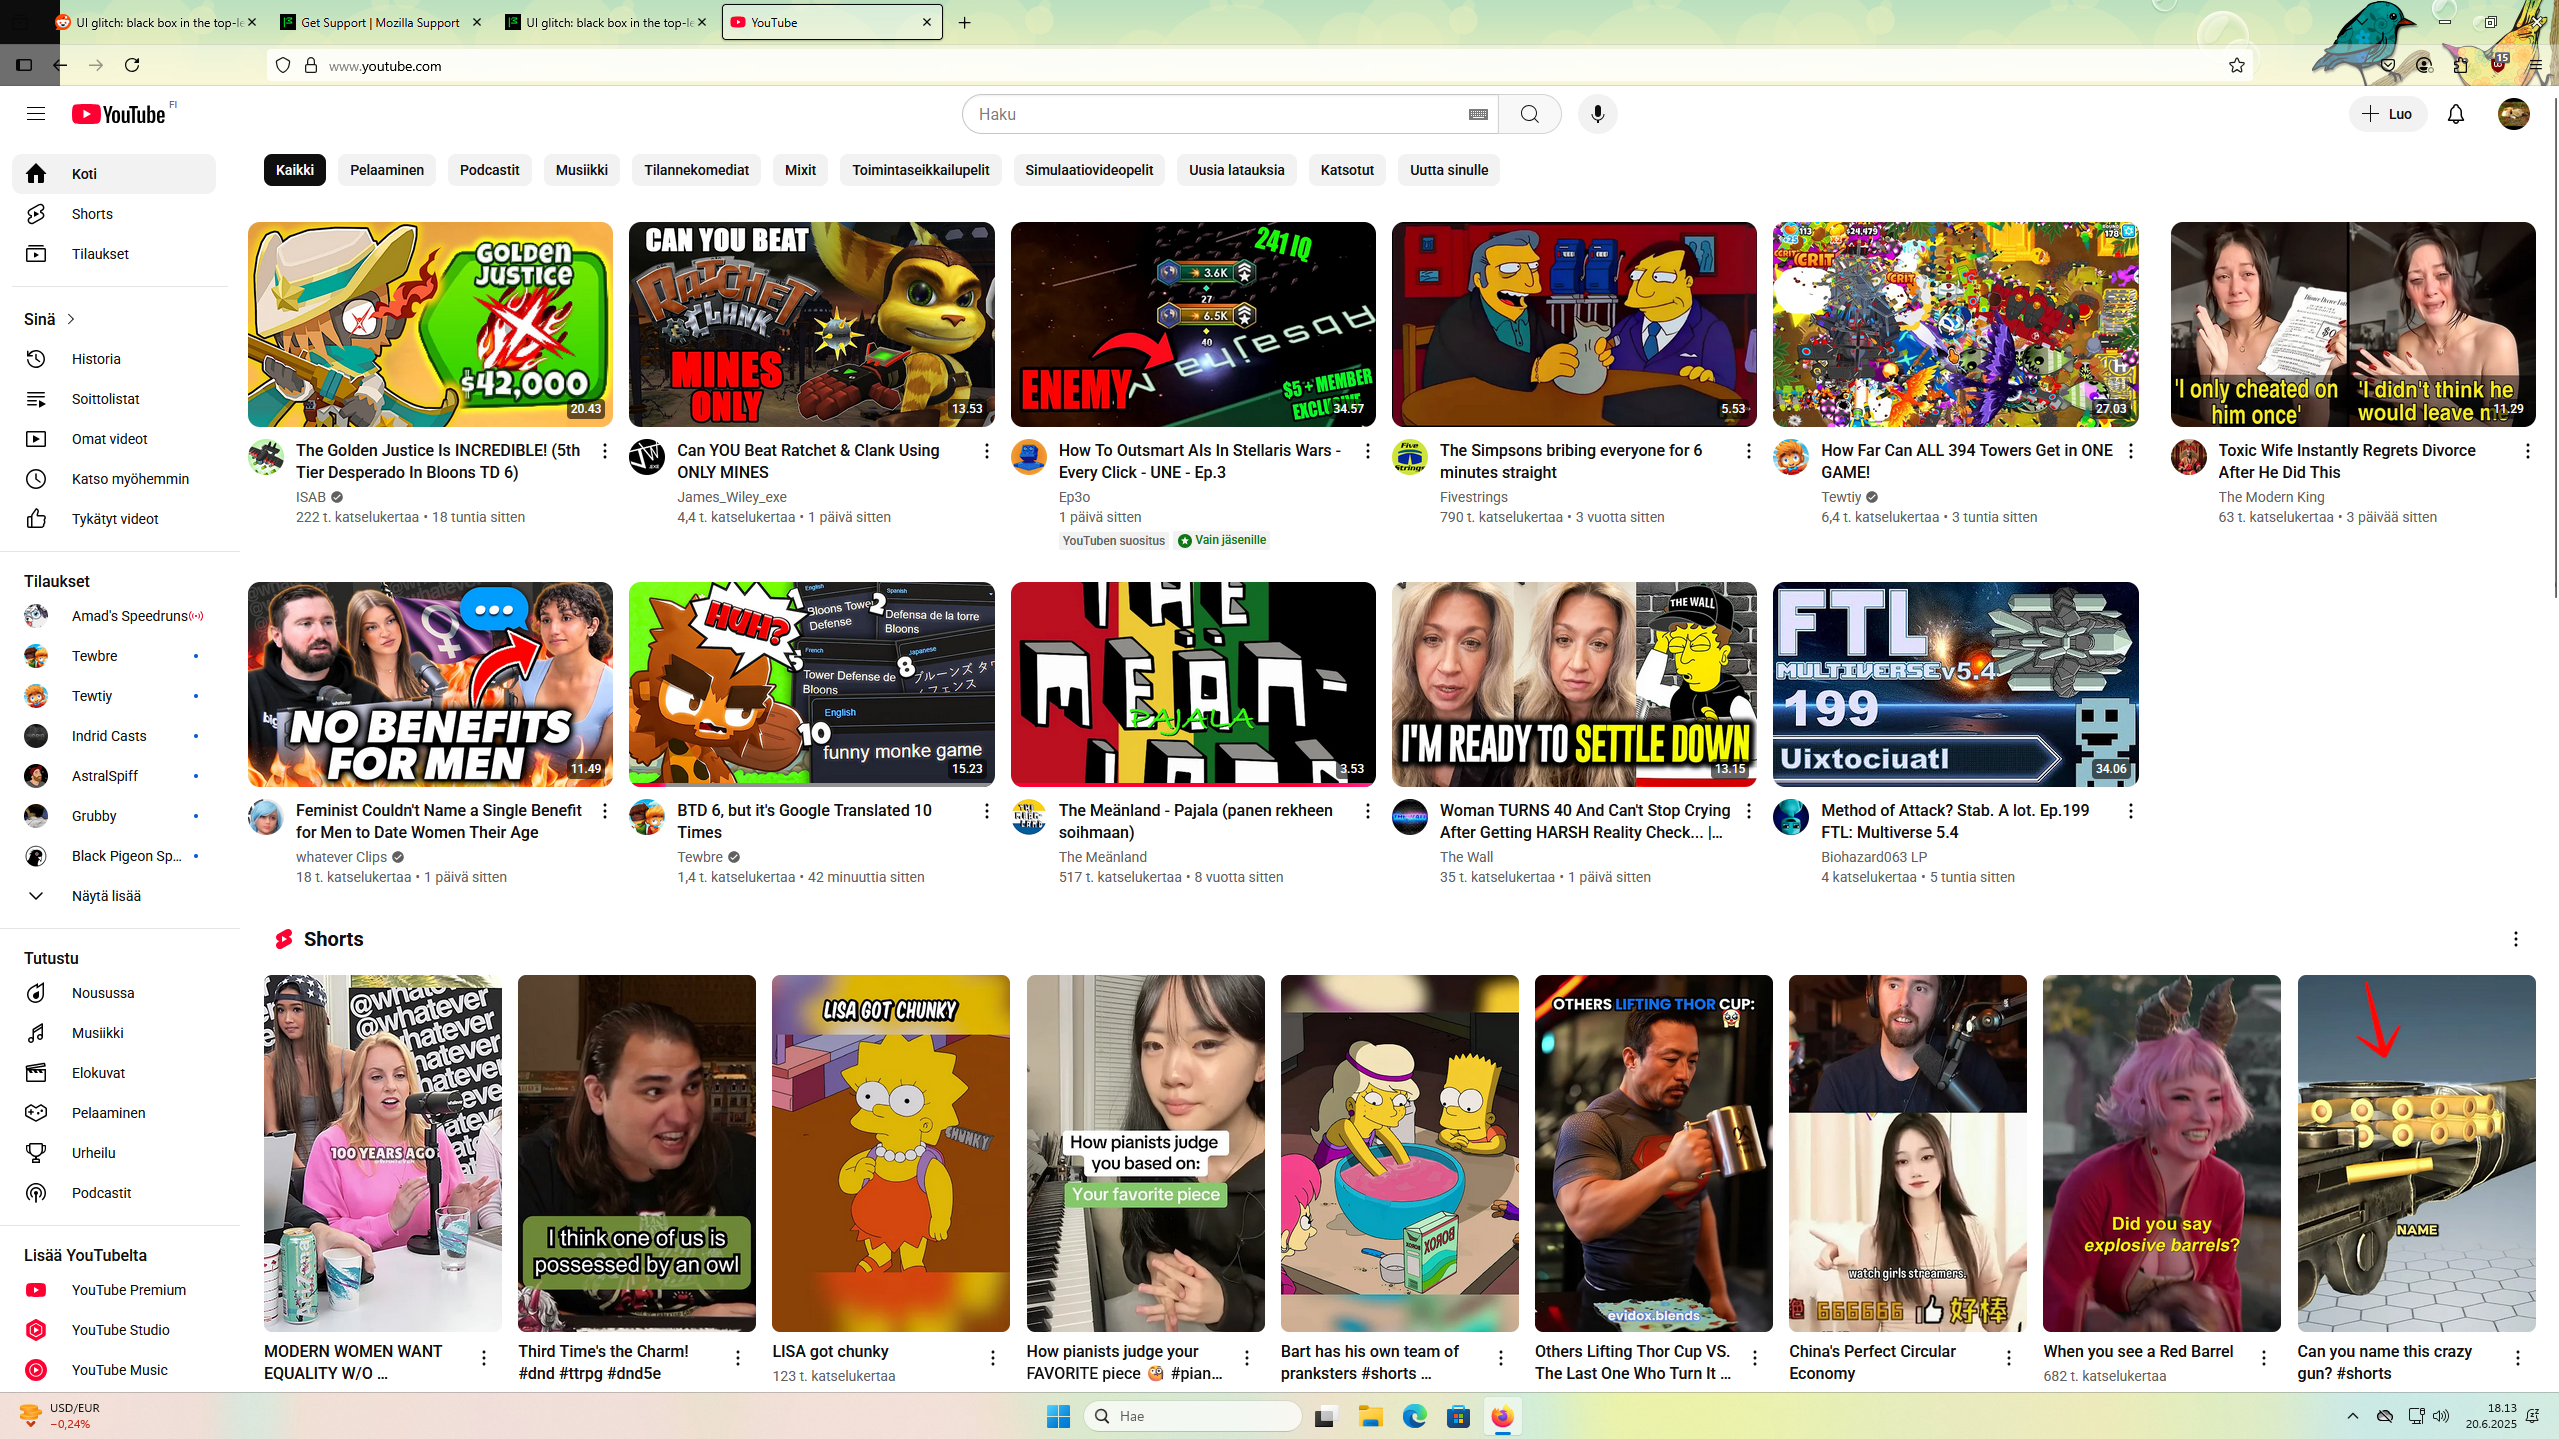Select the Podcastit filter chip
Image resolution: width=2559 pixels, height=1439 pixels.
pos(489,170)
